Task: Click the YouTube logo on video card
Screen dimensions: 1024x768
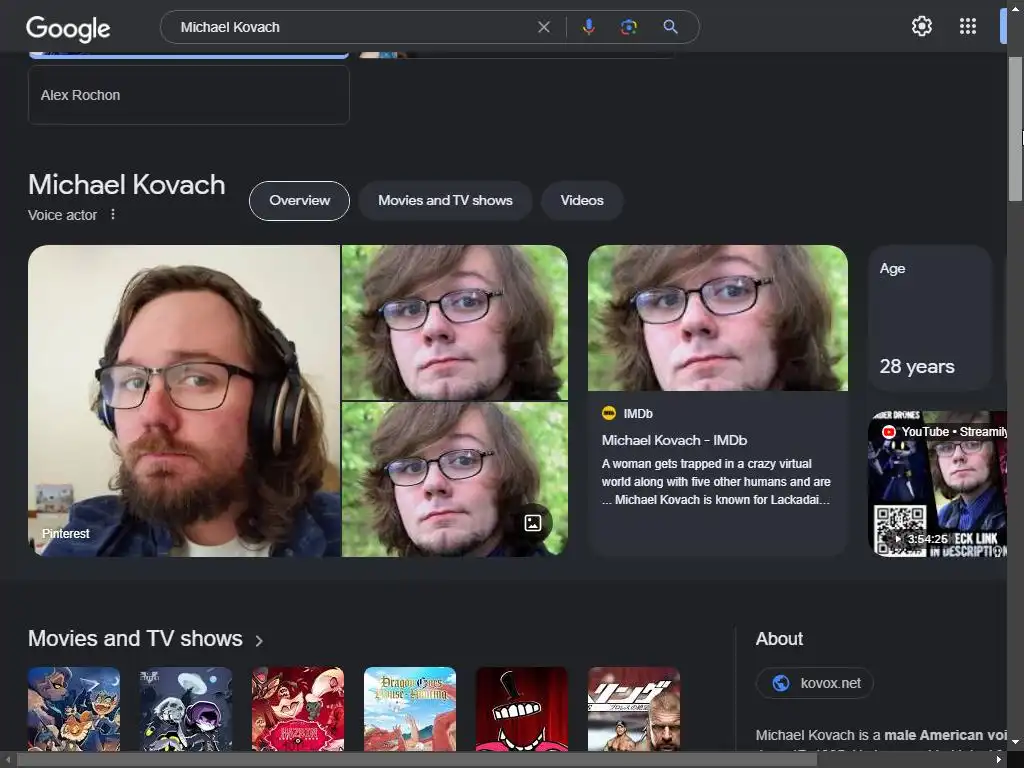Action: tap(888, 432)
